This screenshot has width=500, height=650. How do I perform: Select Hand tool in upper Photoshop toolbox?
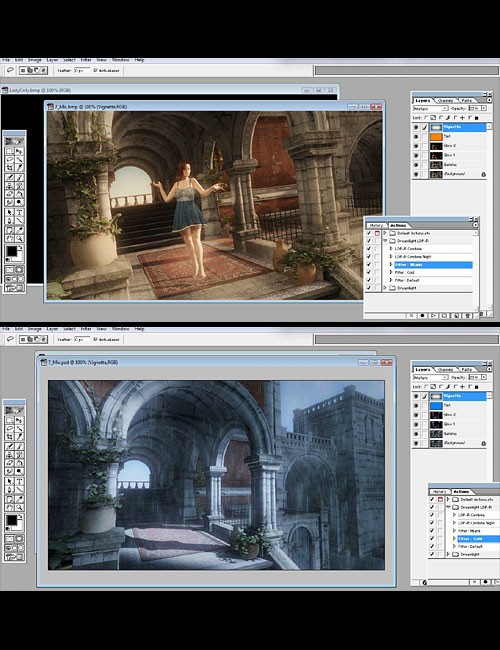point(10,238)
